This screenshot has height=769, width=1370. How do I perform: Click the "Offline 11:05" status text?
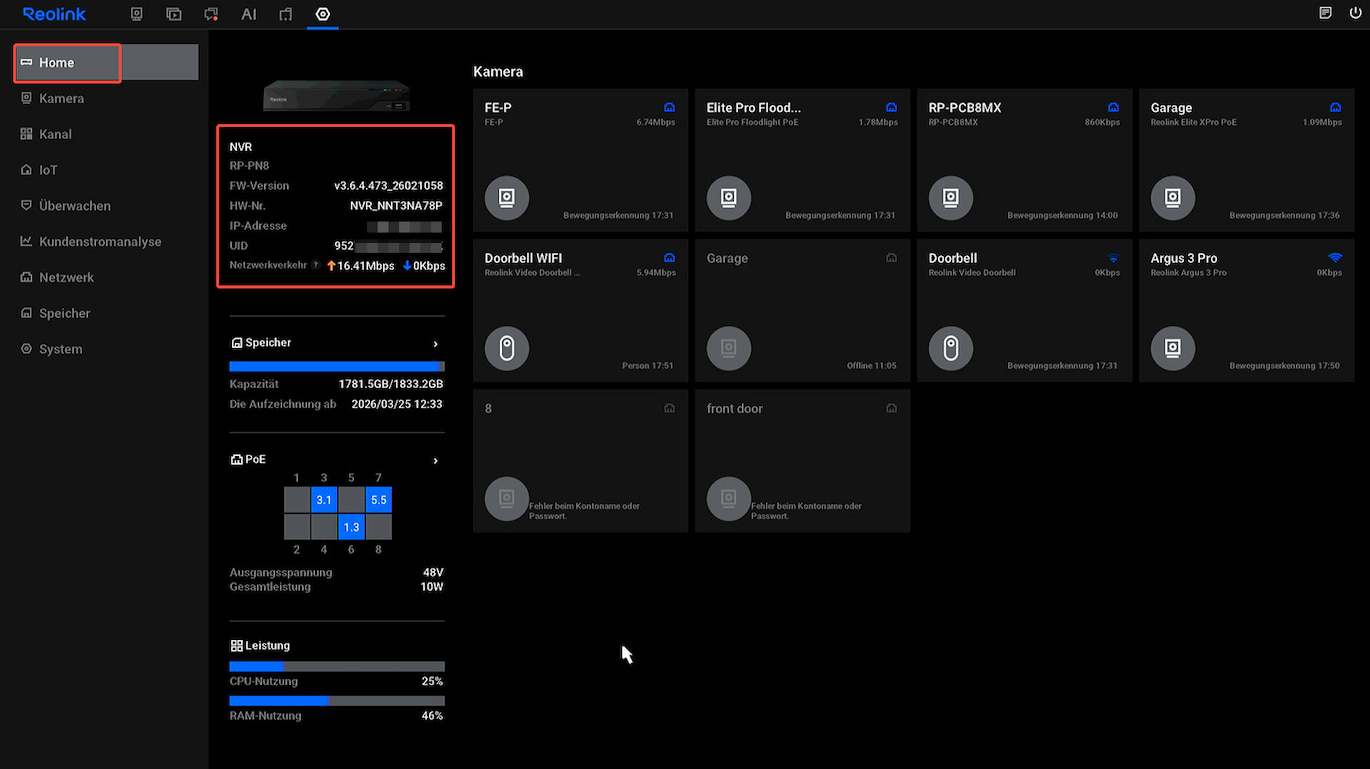(x=872, y=366)
